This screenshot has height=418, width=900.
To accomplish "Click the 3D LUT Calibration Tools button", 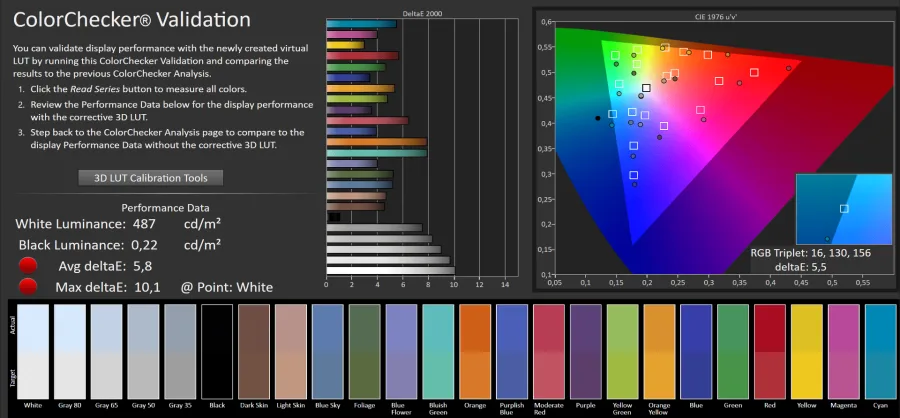I will click(x=151, y=178).
